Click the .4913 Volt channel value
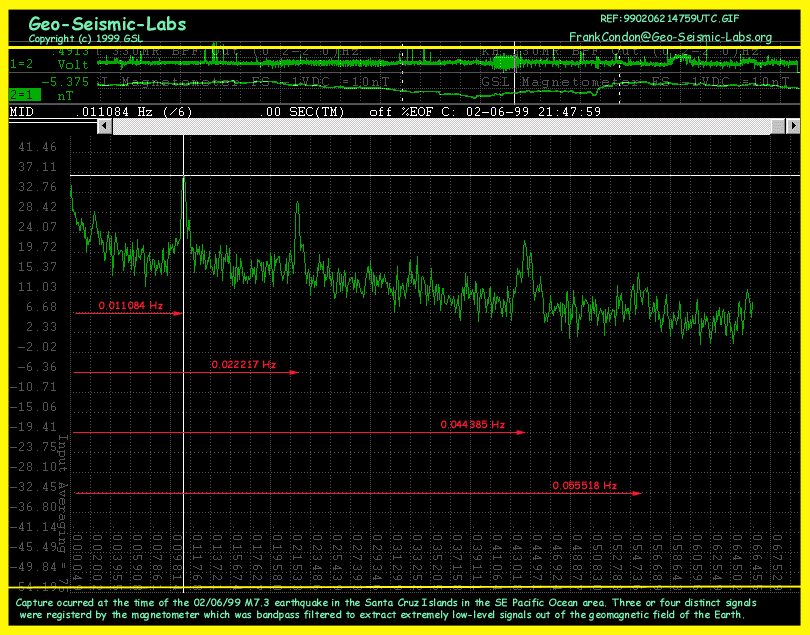 (x=72, y=58)
